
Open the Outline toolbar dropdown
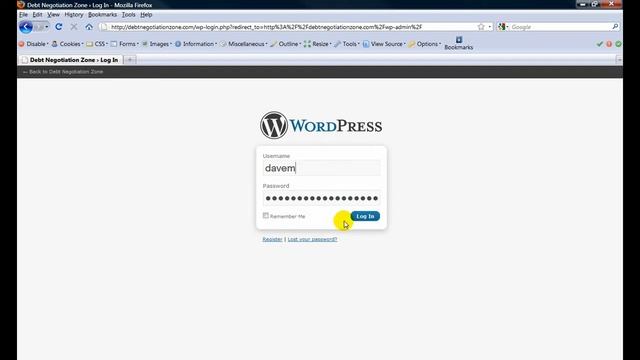(286, 44)
